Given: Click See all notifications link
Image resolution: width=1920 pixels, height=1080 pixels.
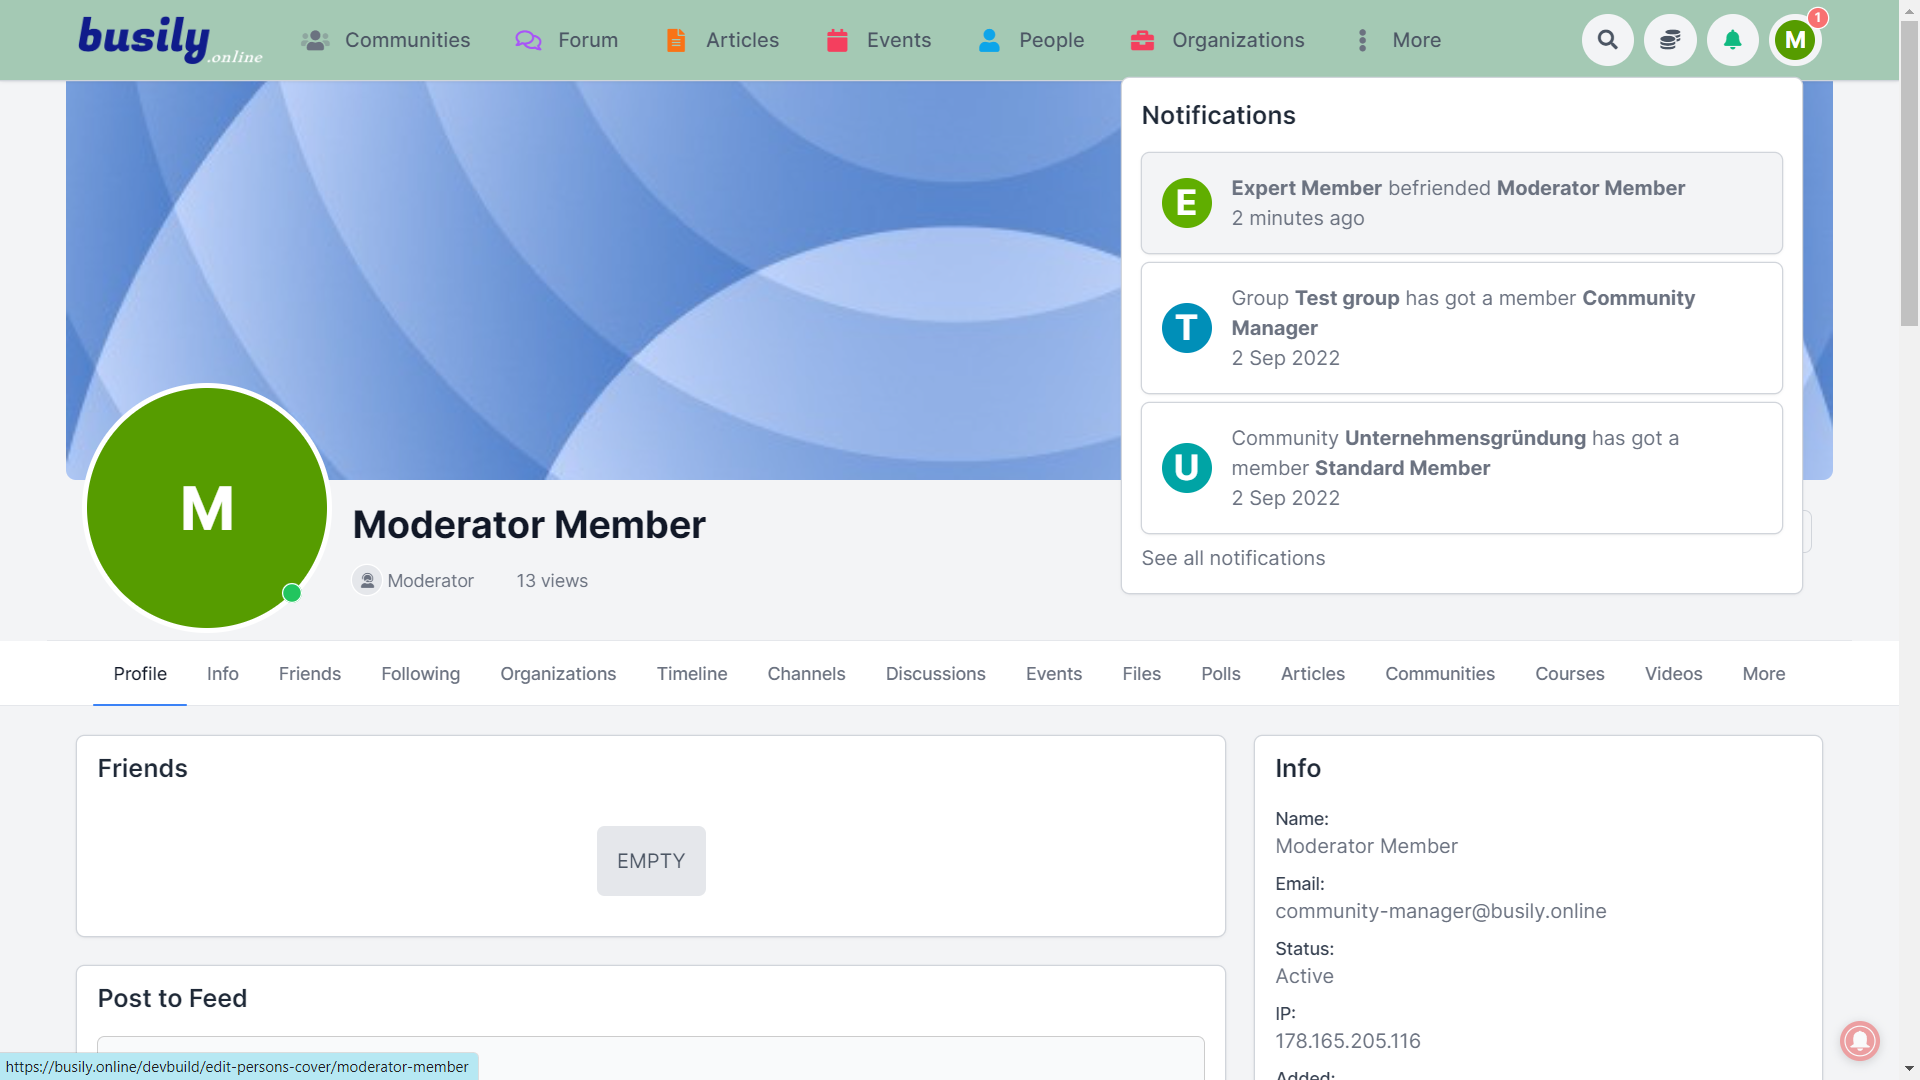Looking at the screenshot, I should click(1233, 558).
